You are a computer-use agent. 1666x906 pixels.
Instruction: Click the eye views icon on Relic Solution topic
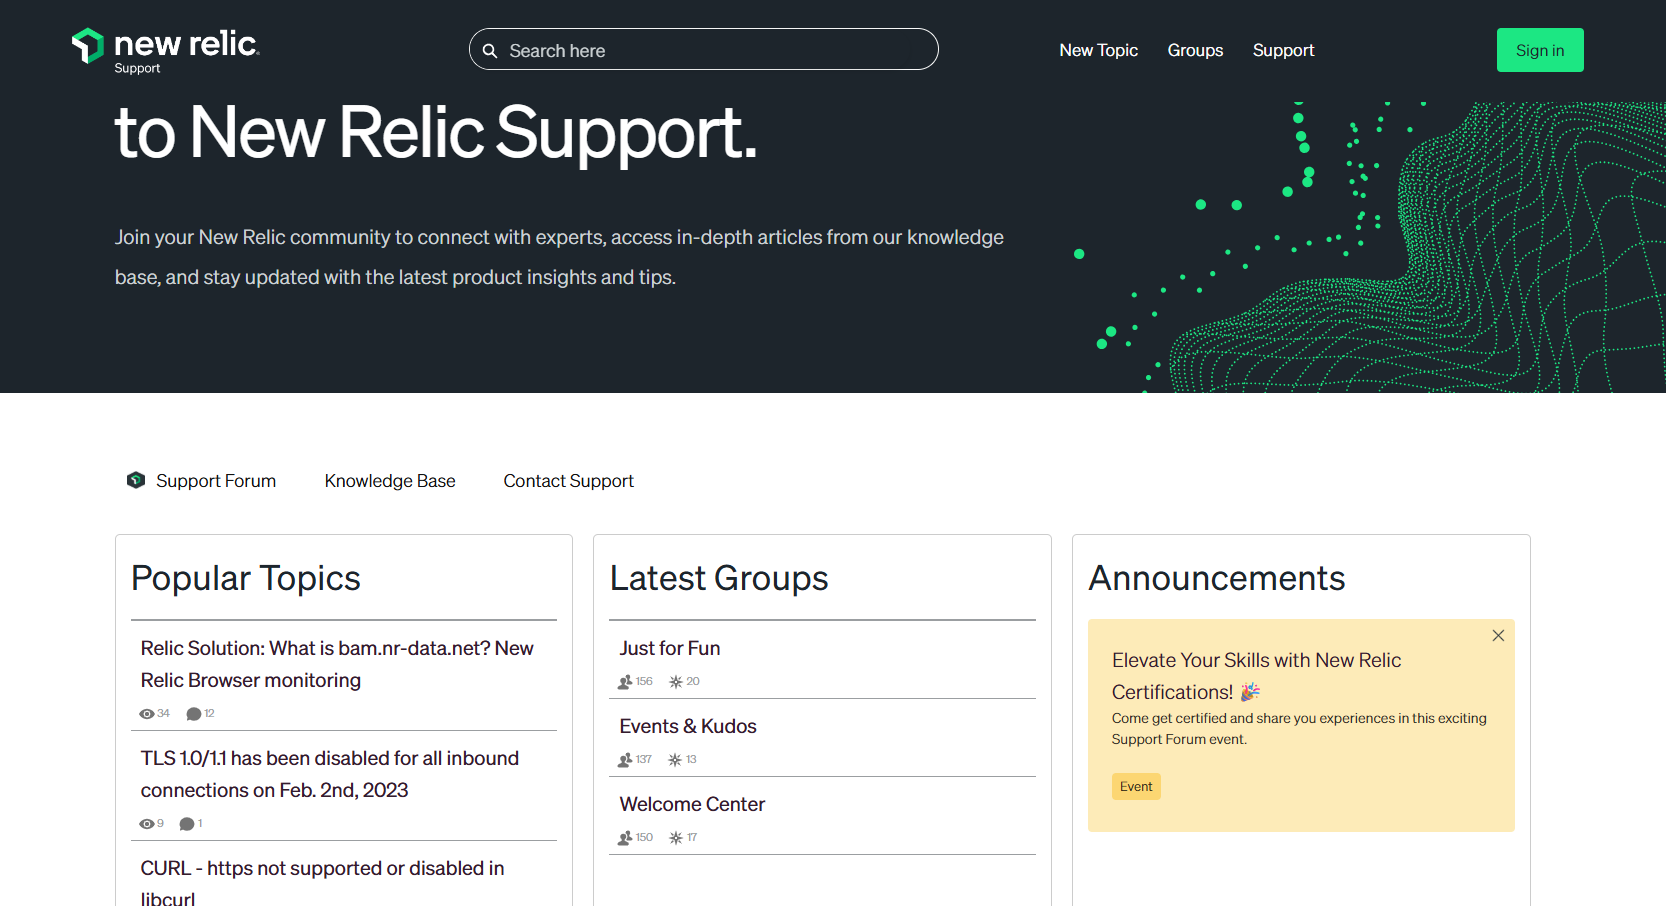(146, 713)
